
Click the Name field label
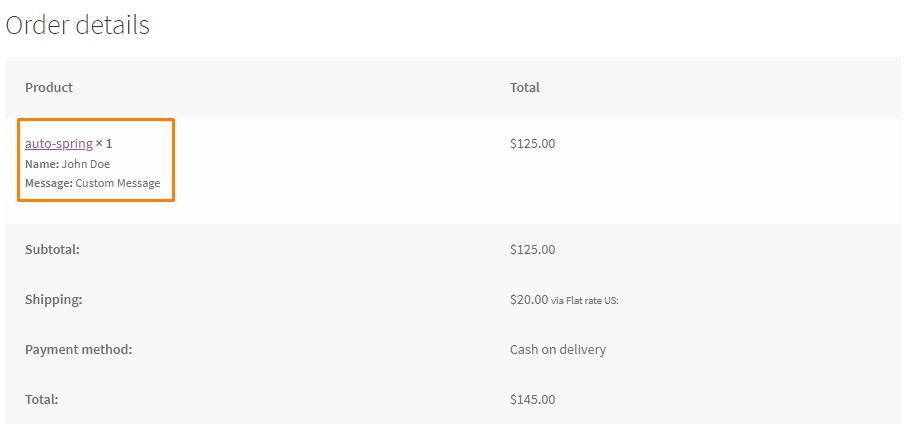42,164
